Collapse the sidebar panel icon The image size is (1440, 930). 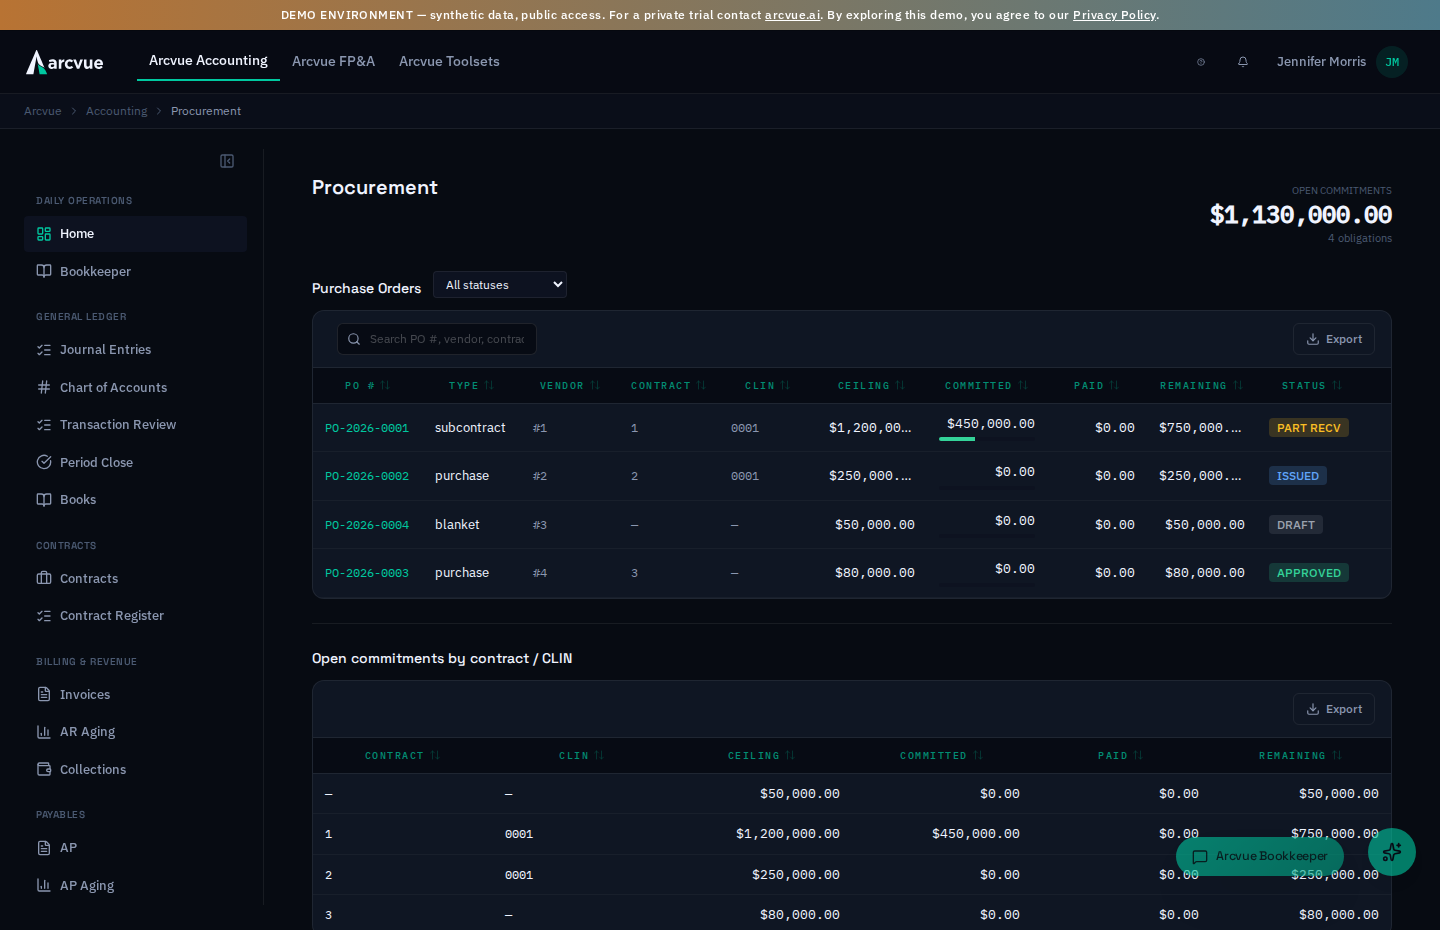click(227, 161)
